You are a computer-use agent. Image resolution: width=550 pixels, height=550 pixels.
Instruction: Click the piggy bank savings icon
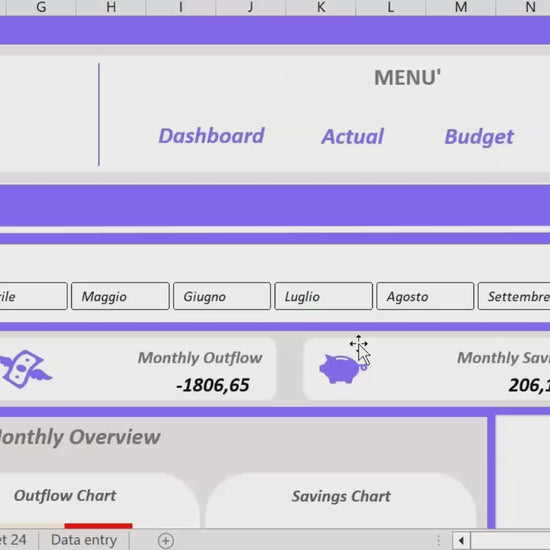tap(342, 369)
